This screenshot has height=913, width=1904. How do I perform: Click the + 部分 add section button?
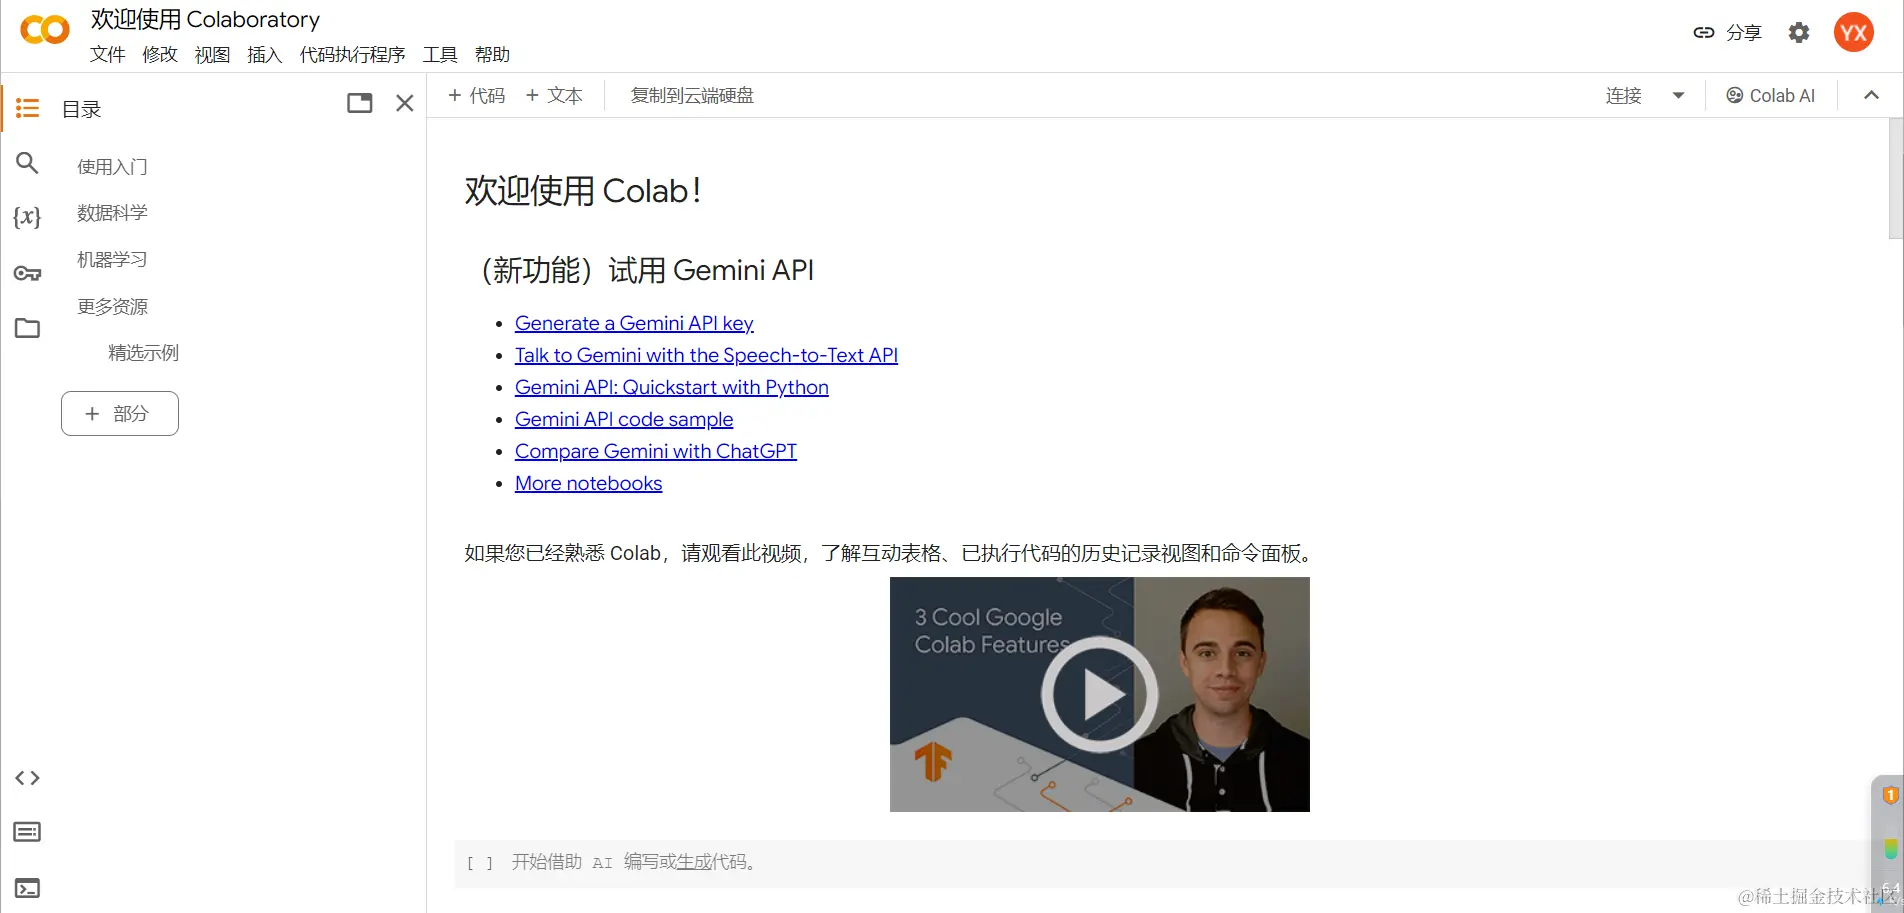tap(120, 414)
